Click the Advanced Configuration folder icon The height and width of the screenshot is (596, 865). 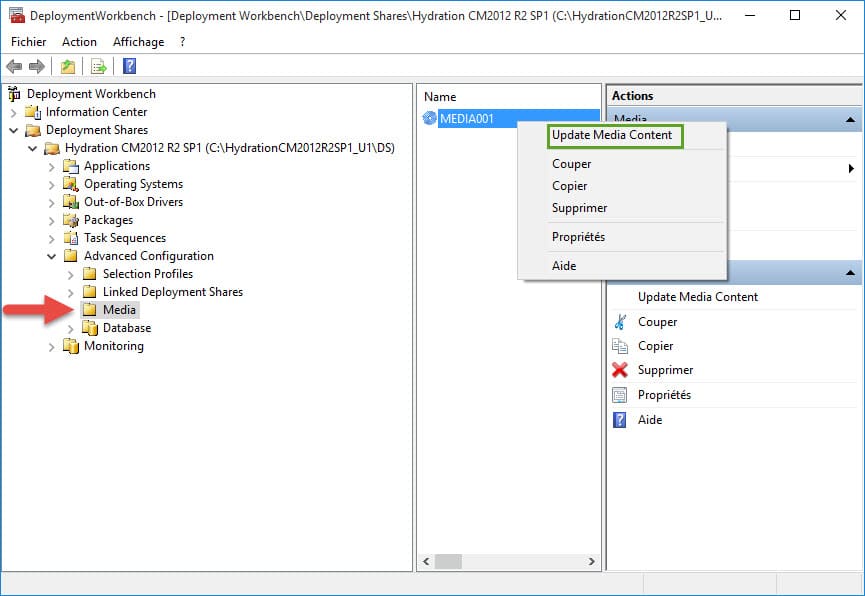[71, 256]
